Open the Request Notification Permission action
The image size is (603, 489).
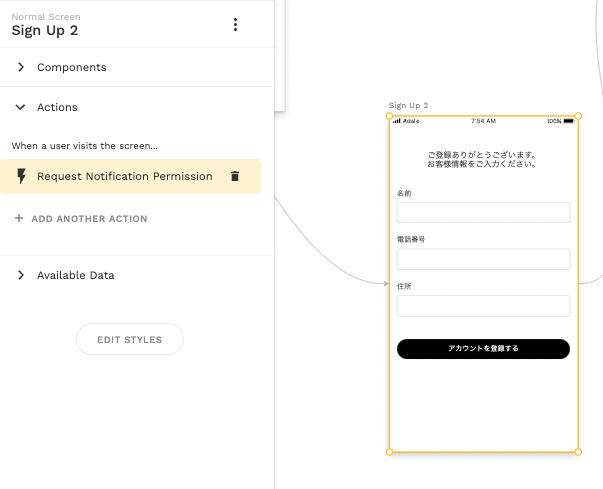(124, 176)
